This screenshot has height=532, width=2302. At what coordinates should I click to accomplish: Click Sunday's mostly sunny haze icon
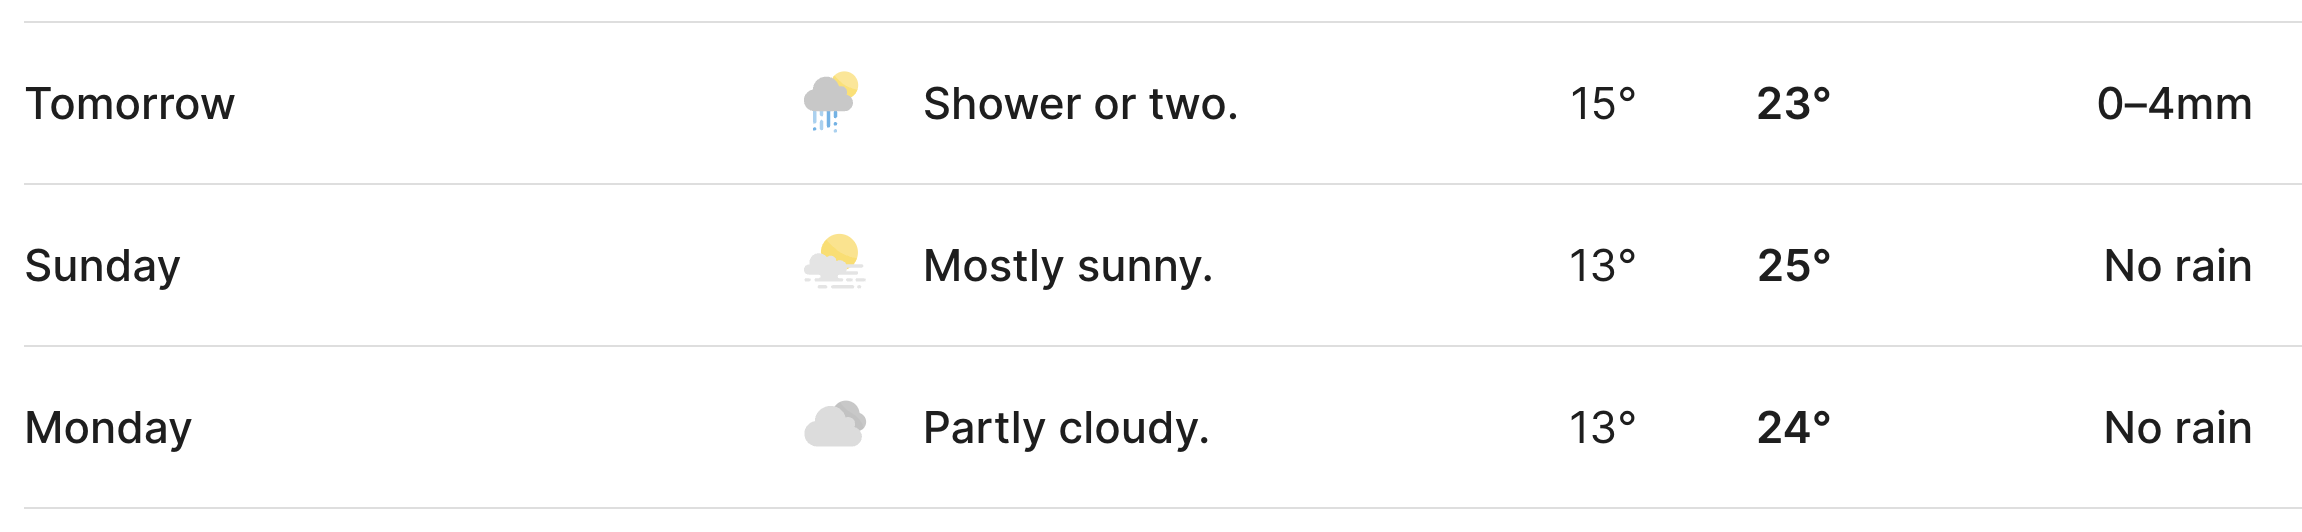834,263
